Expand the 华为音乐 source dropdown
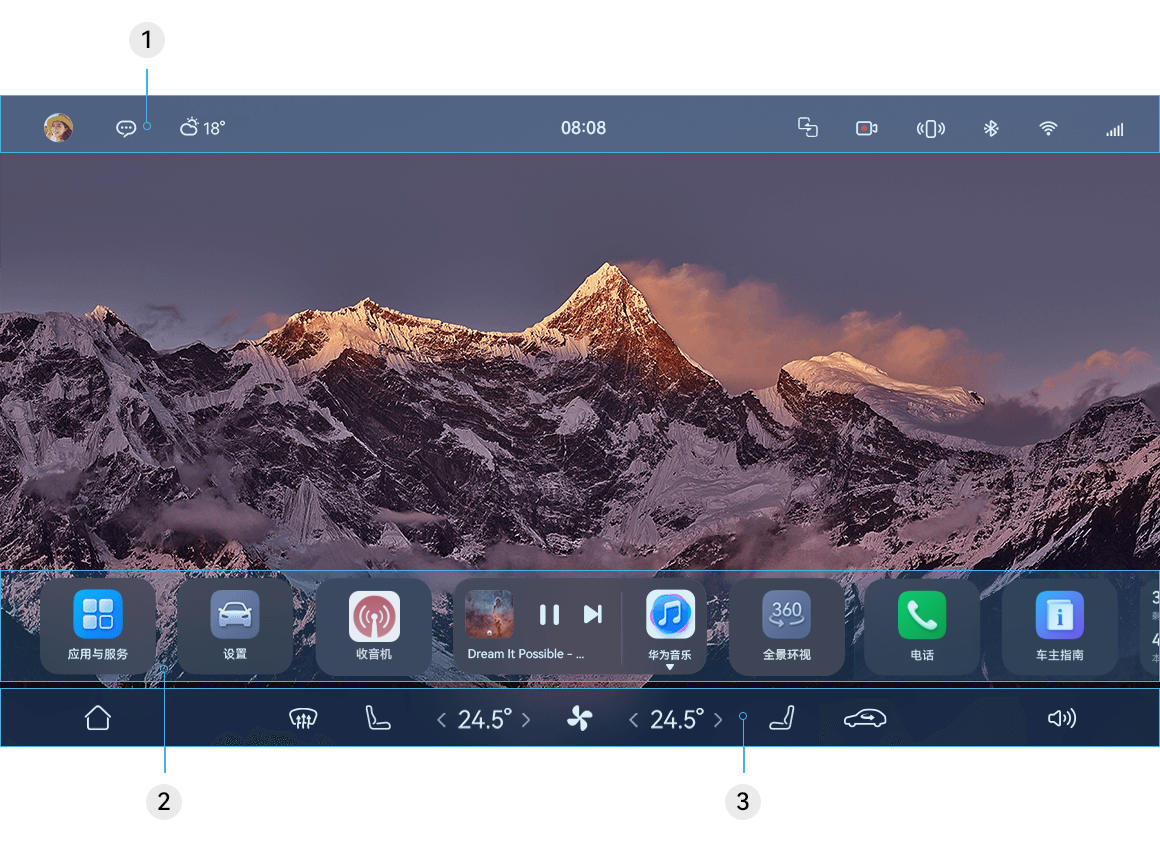Screen dimensions: 1160x853 point(670,666)
